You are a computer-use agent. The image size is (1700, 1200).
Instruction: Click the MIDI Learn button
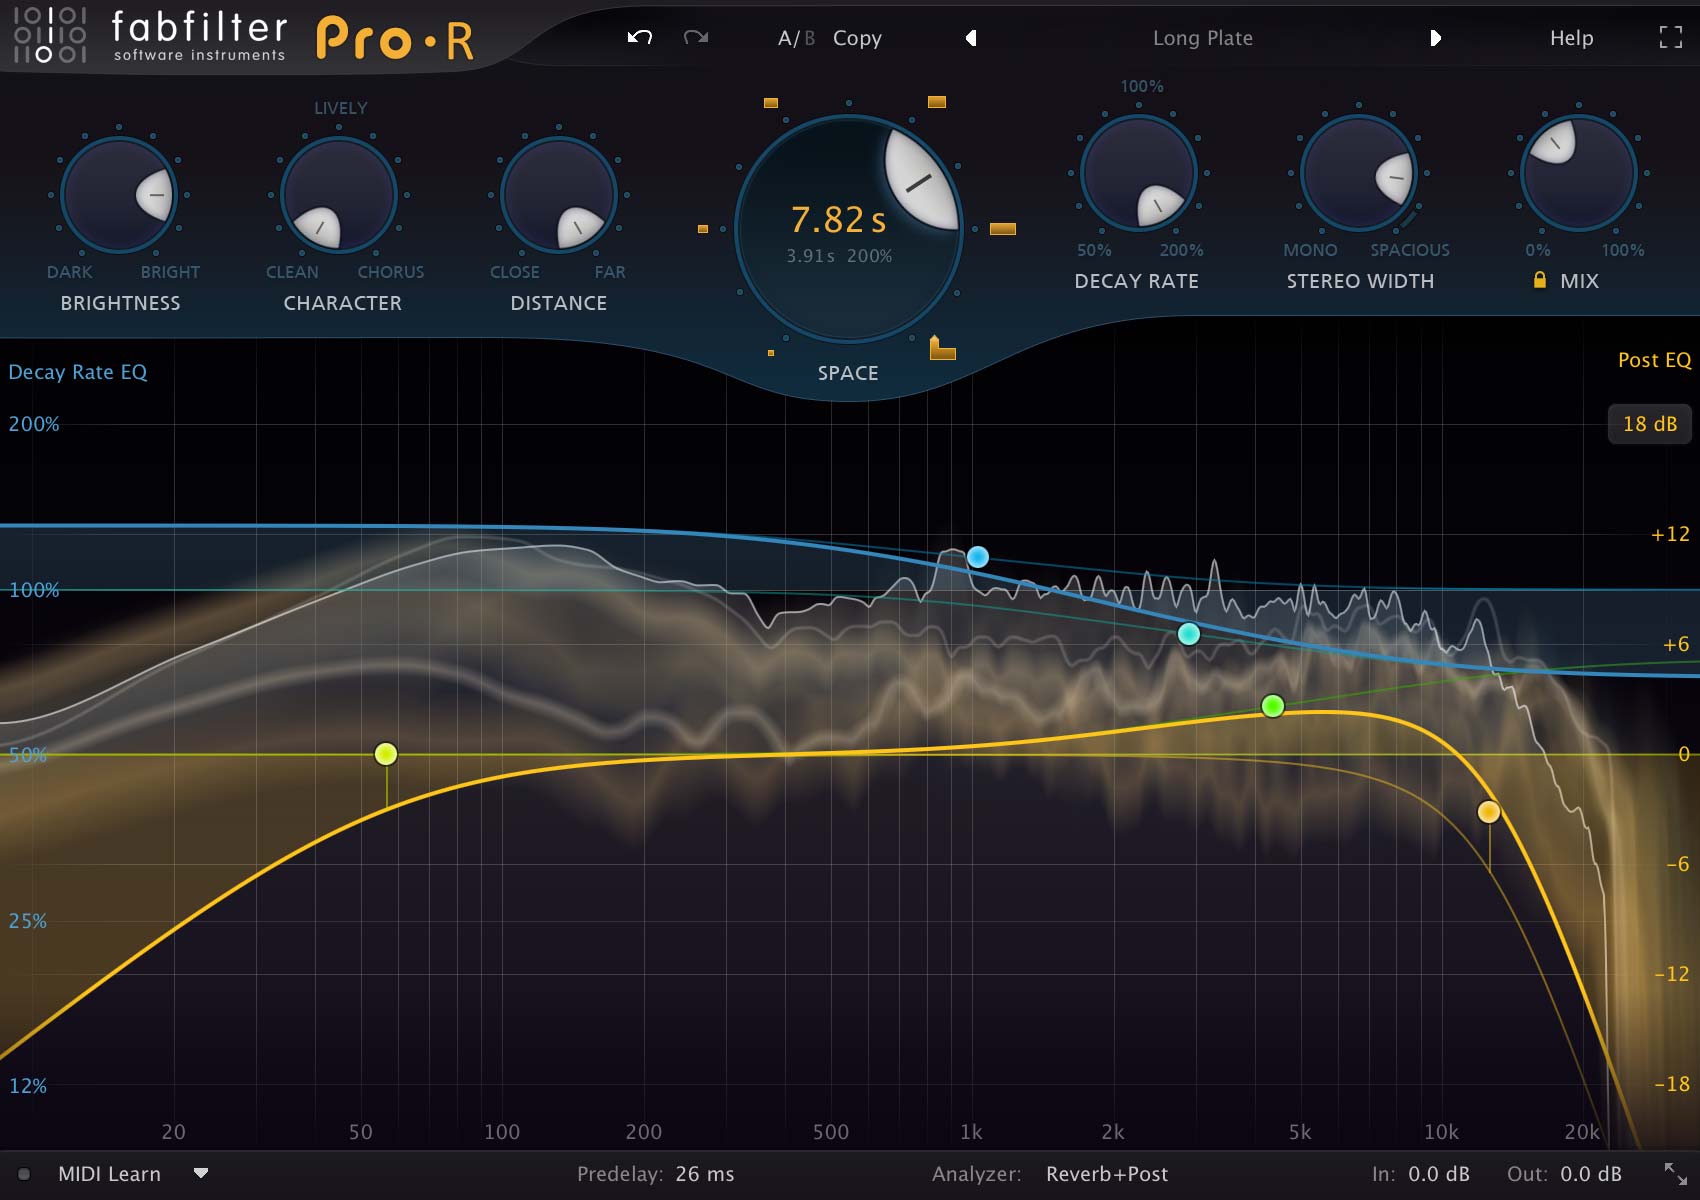click(x=109, y=1174)
